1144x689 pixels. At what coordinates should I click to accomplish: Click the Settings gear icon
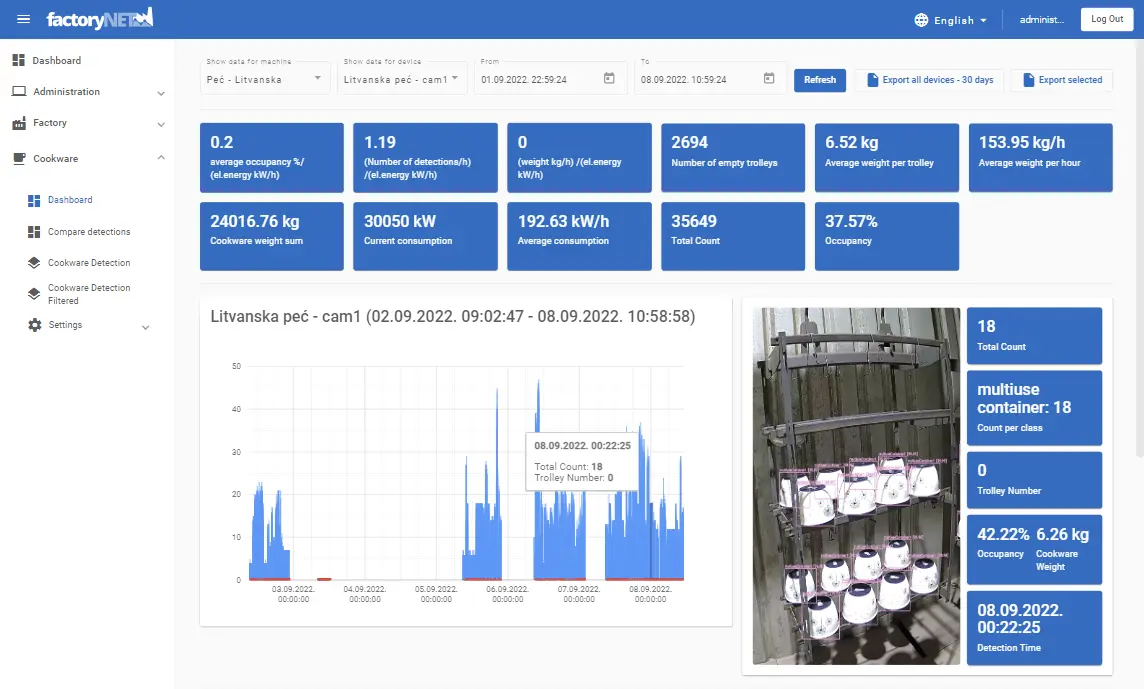click(34, 325)
